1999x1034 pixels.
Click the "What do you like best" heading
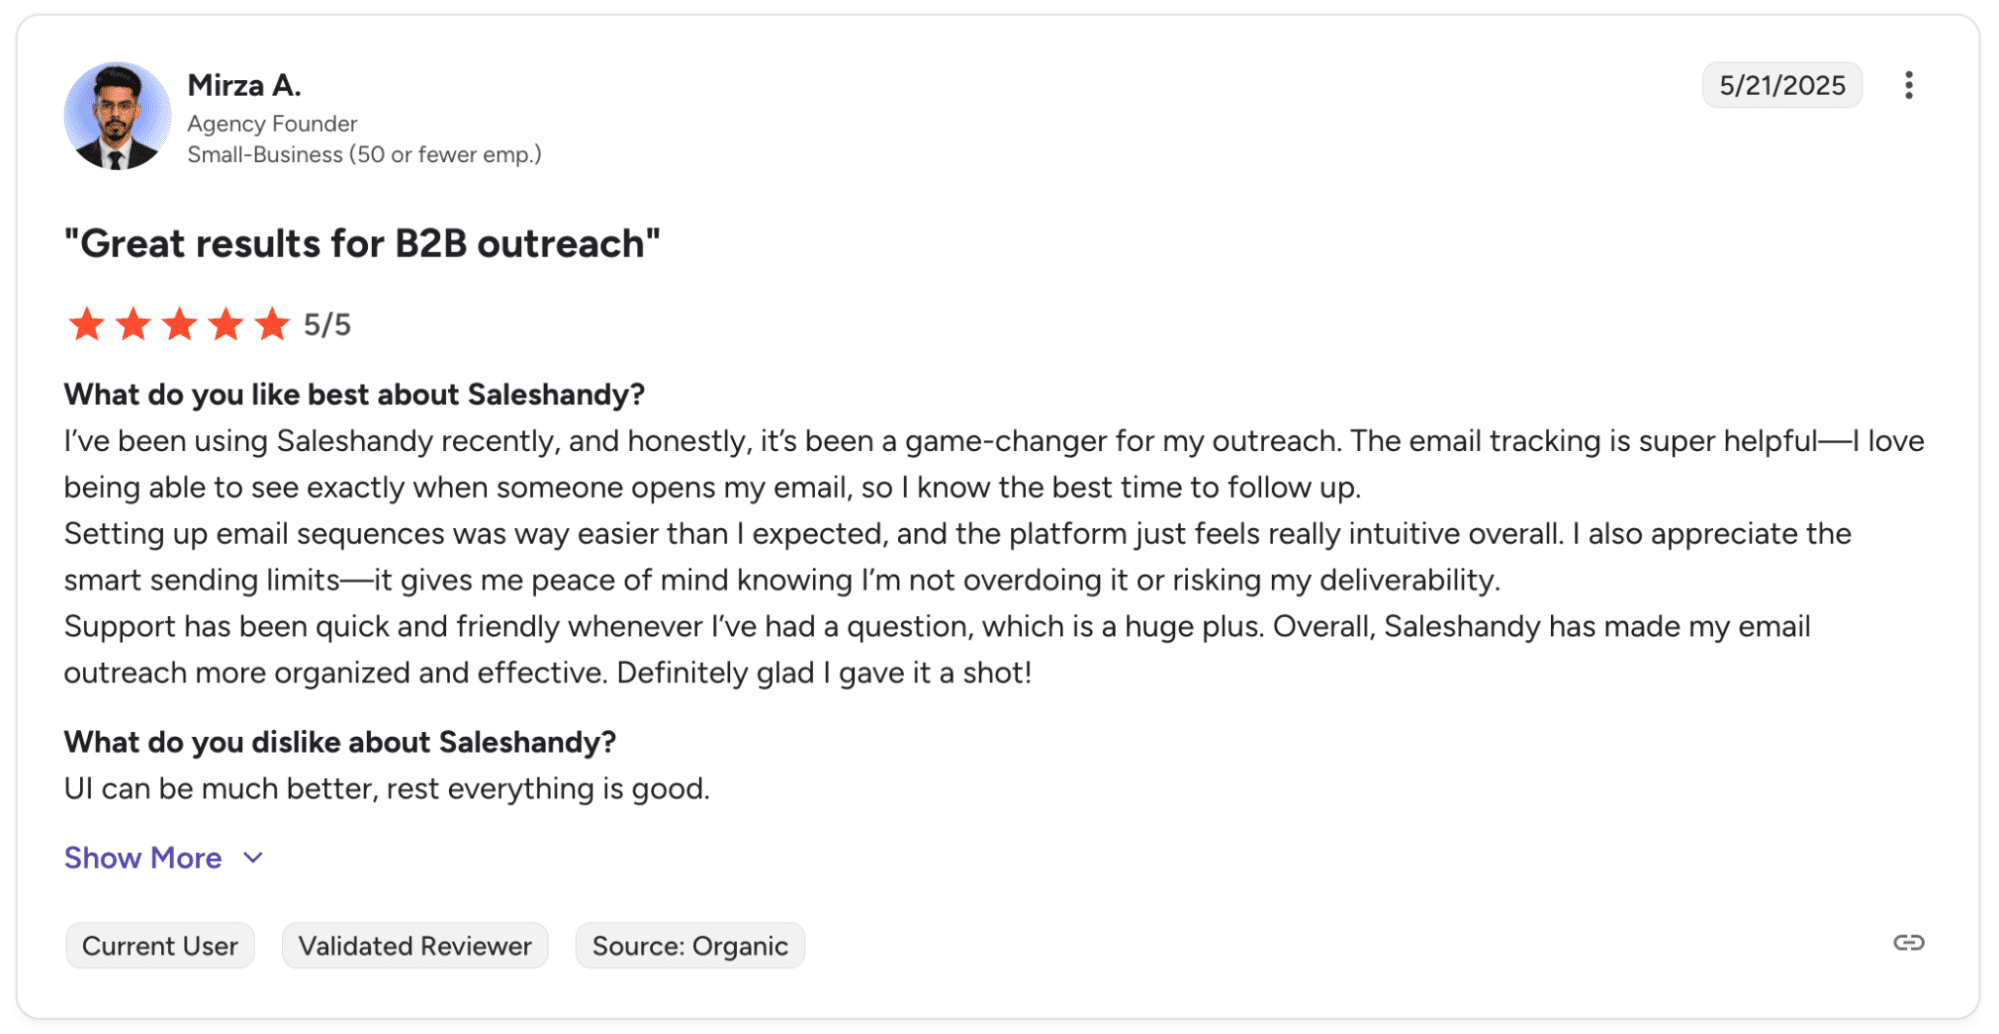click(x=354, y=395)
